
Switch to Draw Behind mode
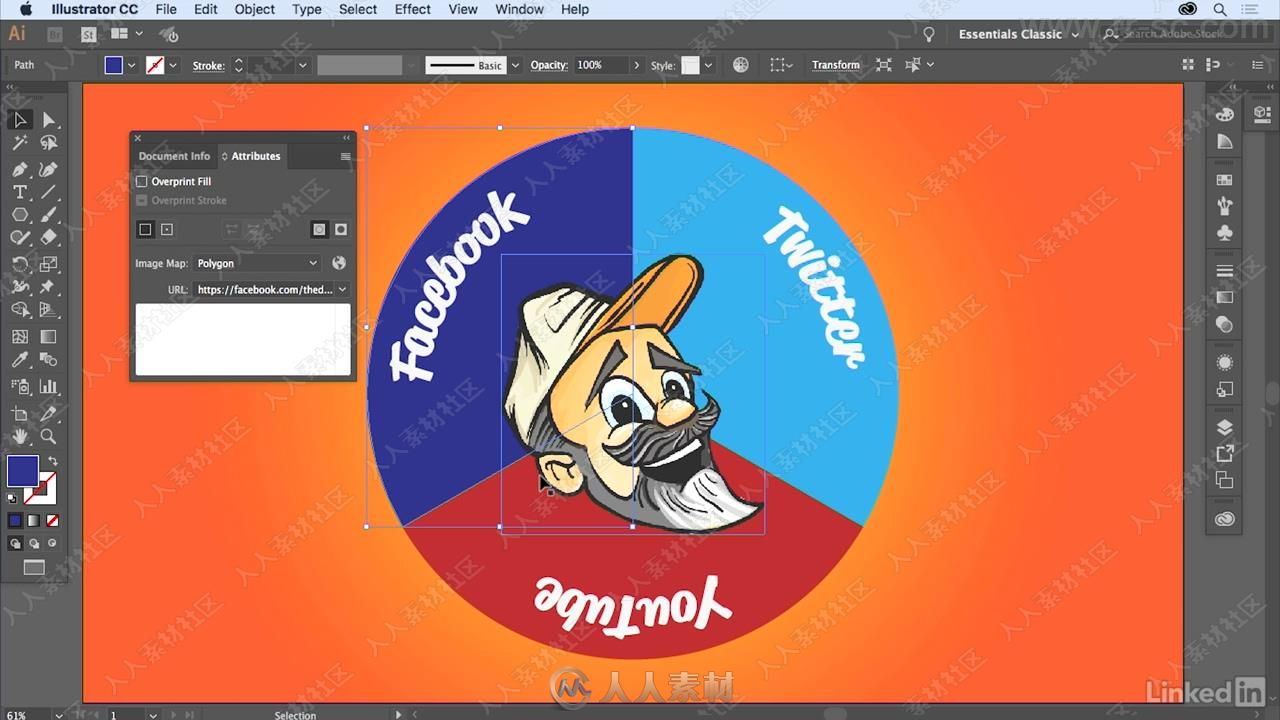pos(34,544)
